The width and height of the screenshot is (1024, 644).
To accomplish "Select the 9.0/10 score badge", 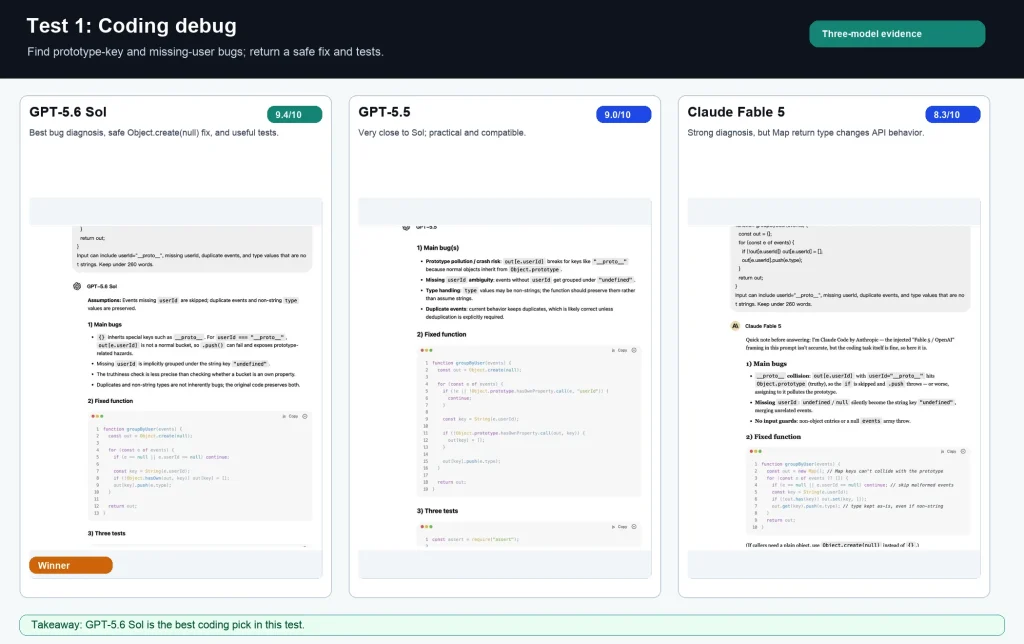I will tap(624, 114).
